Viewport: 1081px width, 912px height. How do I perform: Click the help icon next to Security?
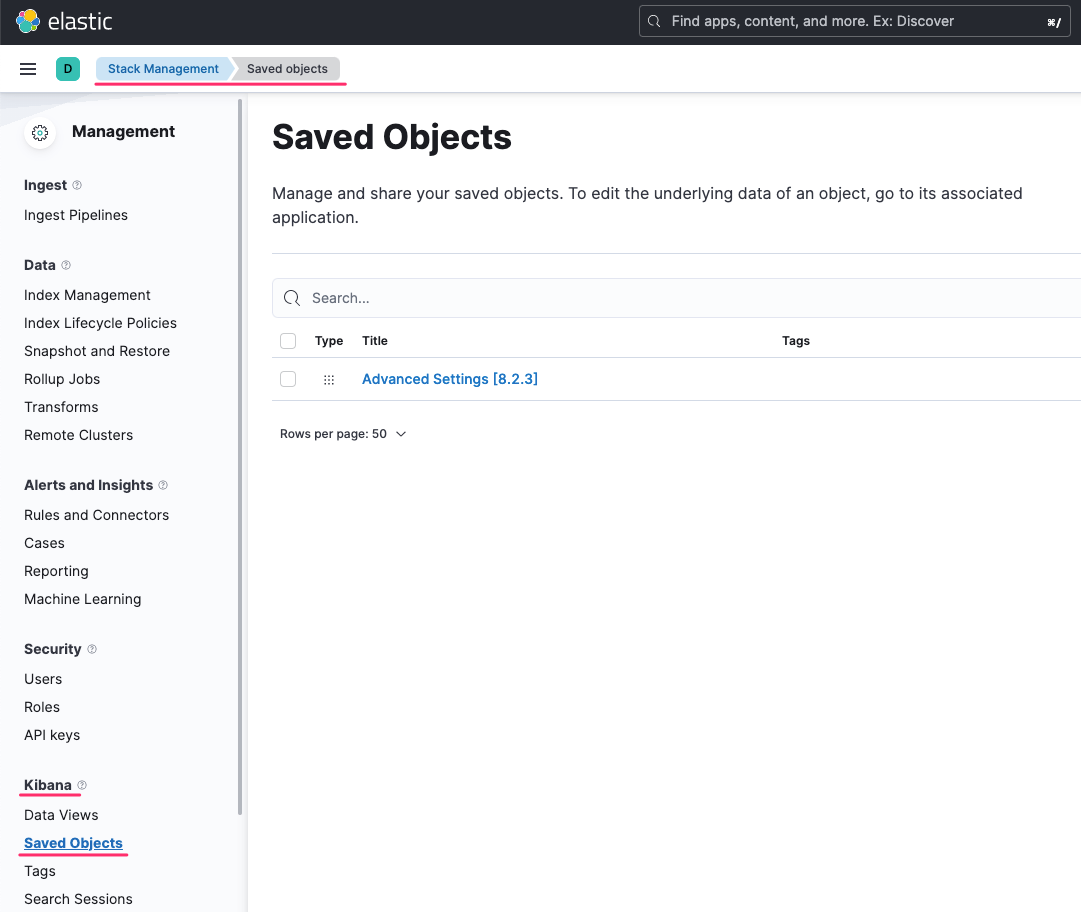(93, 649)
